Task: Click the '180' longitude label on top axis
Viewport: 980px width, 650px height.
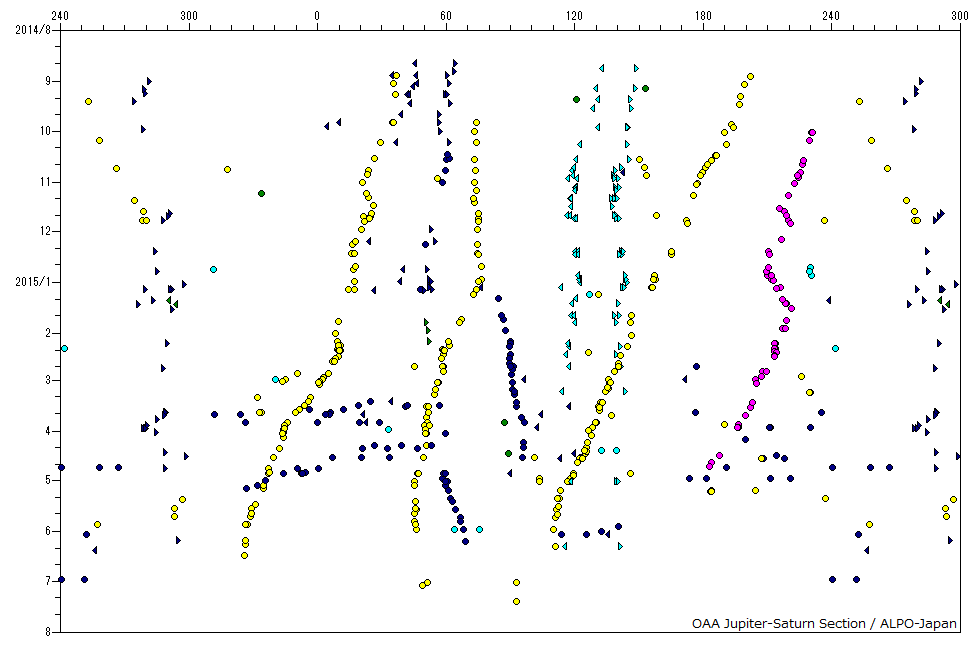Action: [x=703, y=16]
